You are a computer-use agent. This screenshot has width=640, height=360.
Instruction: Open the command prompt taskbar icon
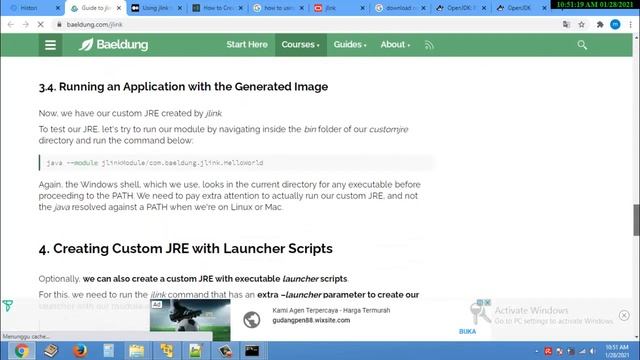pyautogui.click(x=252, y=351)
